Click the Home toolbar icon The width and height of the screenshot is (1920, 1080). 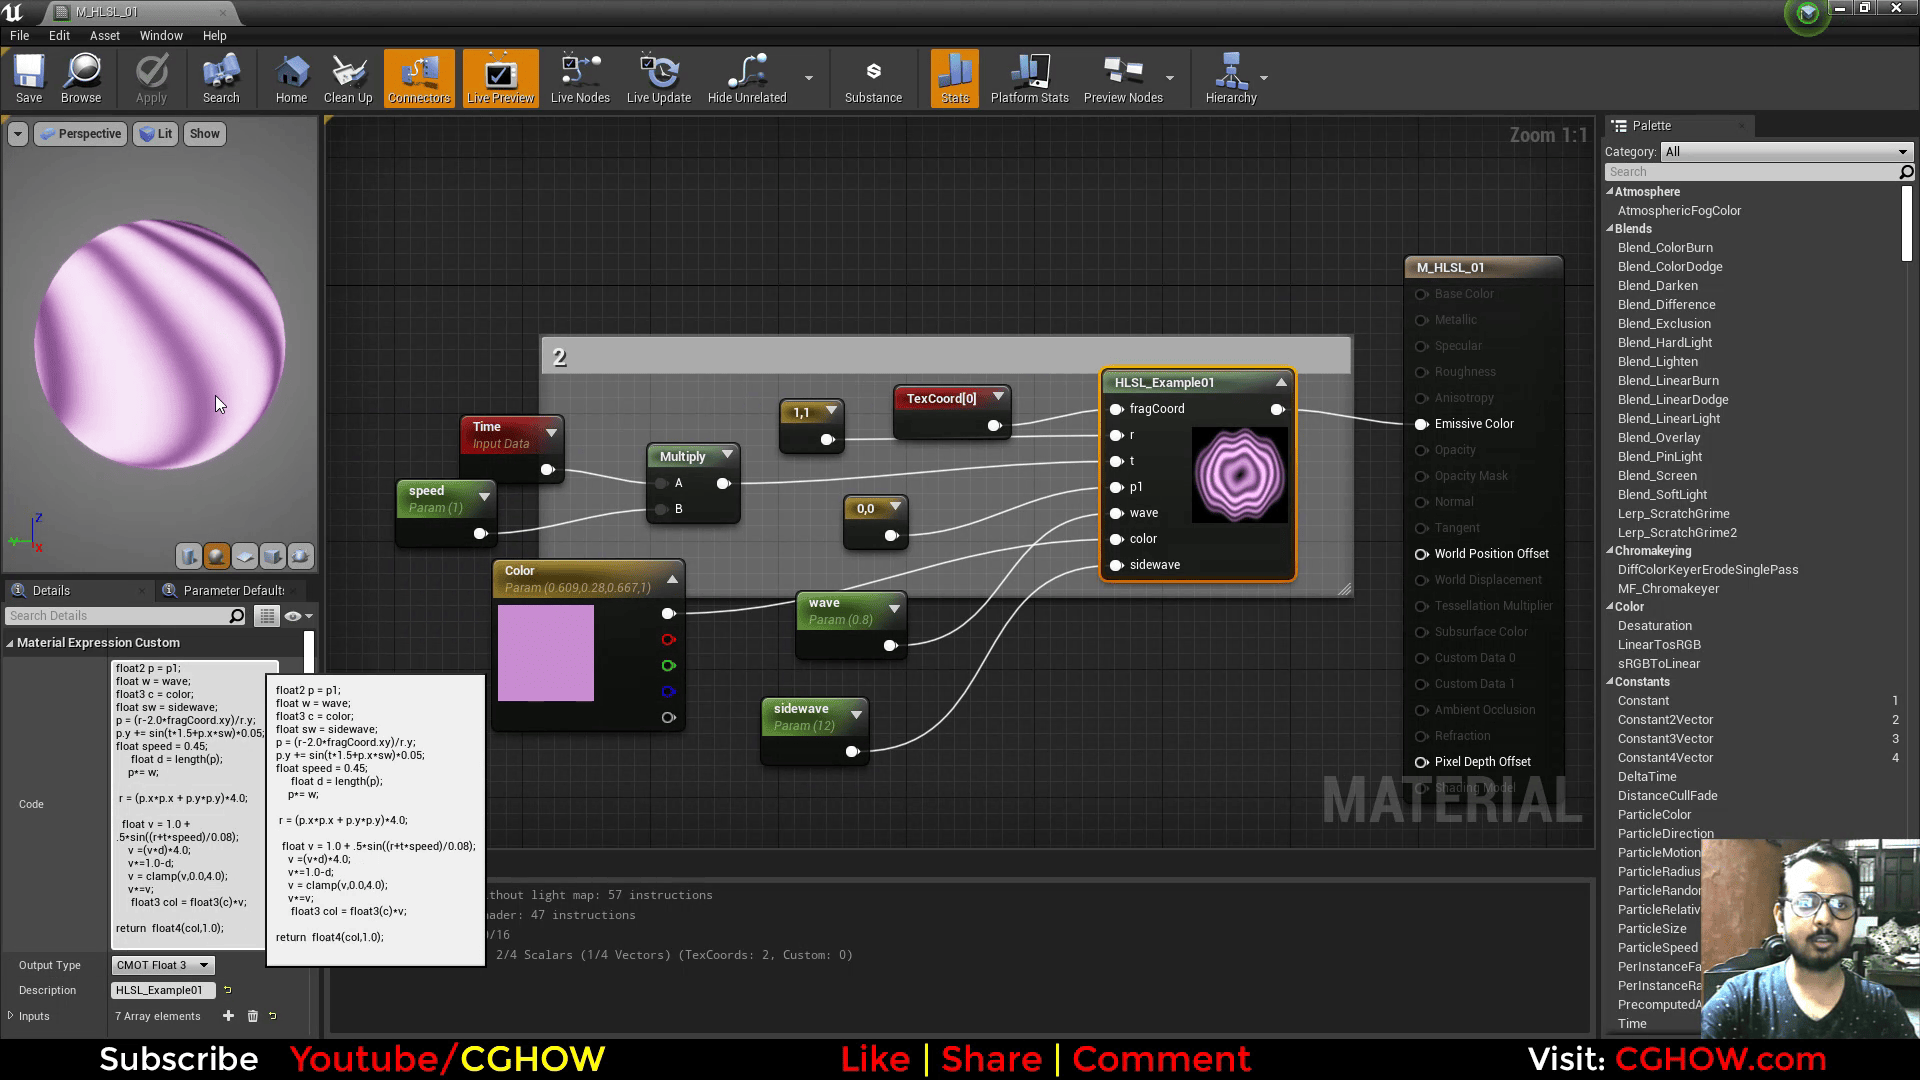[291, 78]
